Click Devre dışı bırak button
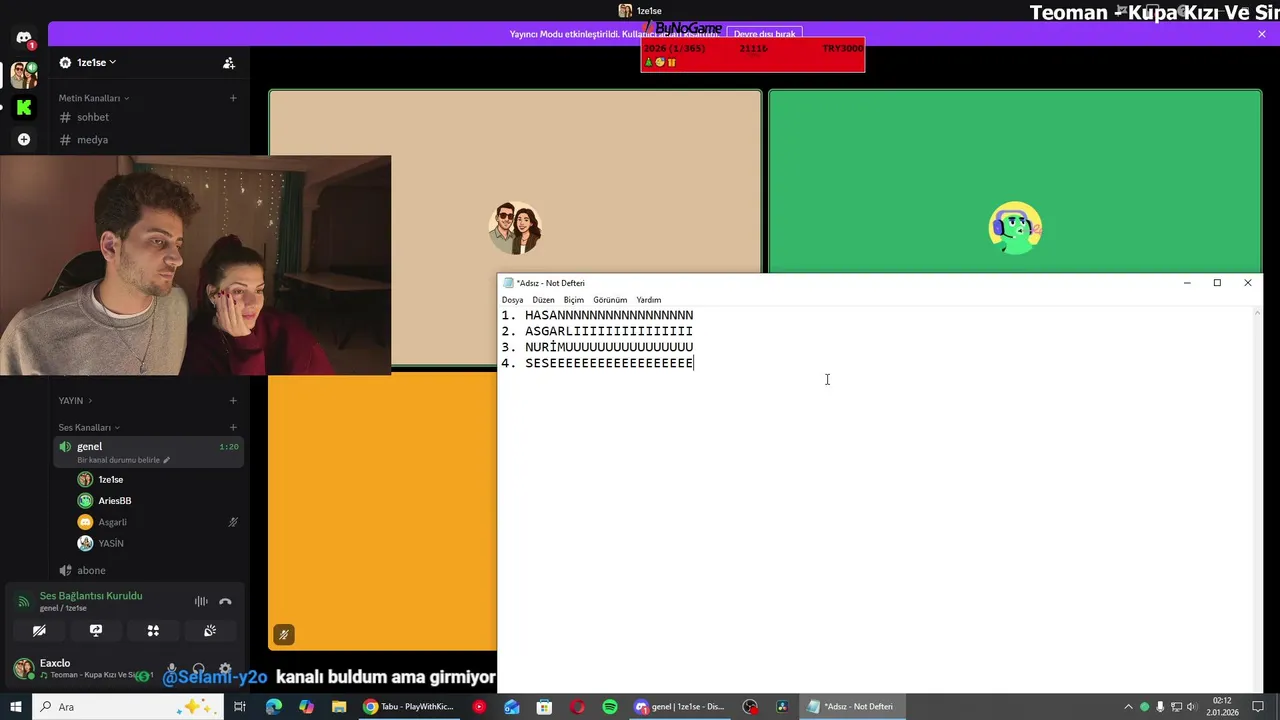1280x720 pixels. click(764, 34)
